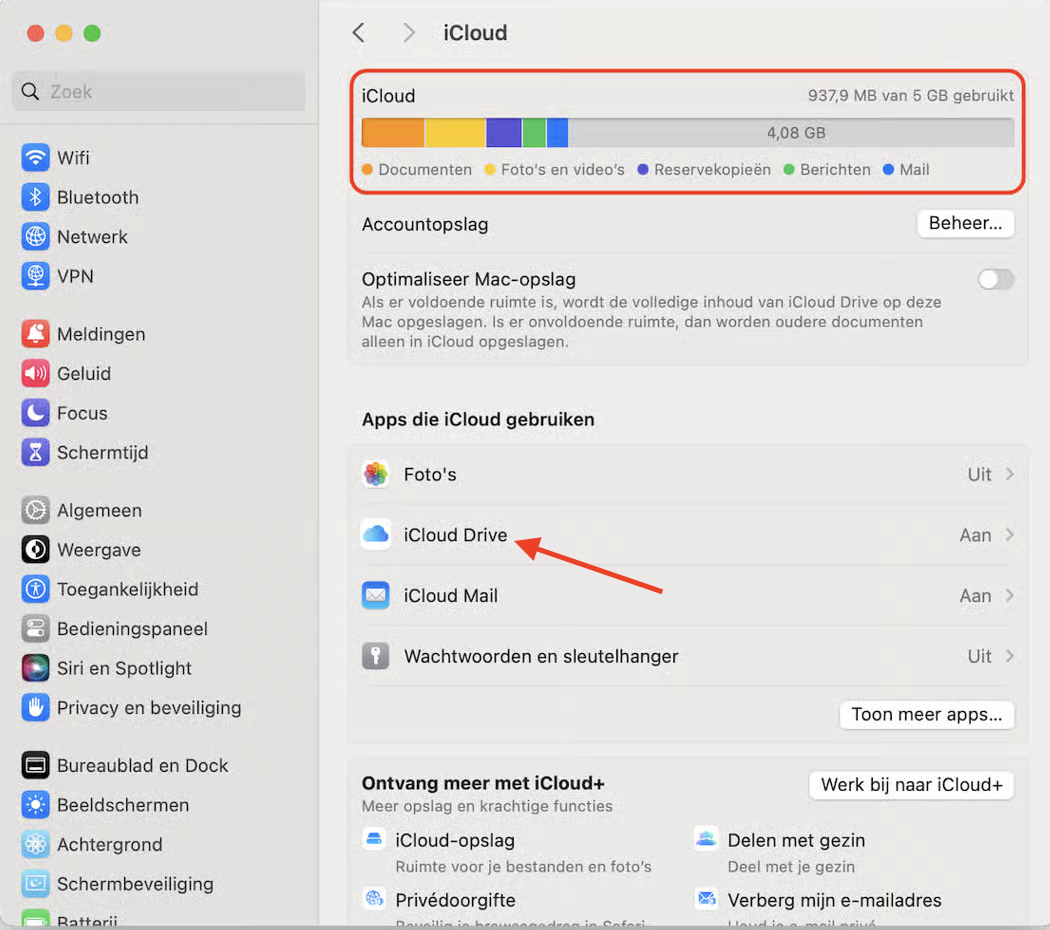Click the Zoek search field

click(158, 91)
